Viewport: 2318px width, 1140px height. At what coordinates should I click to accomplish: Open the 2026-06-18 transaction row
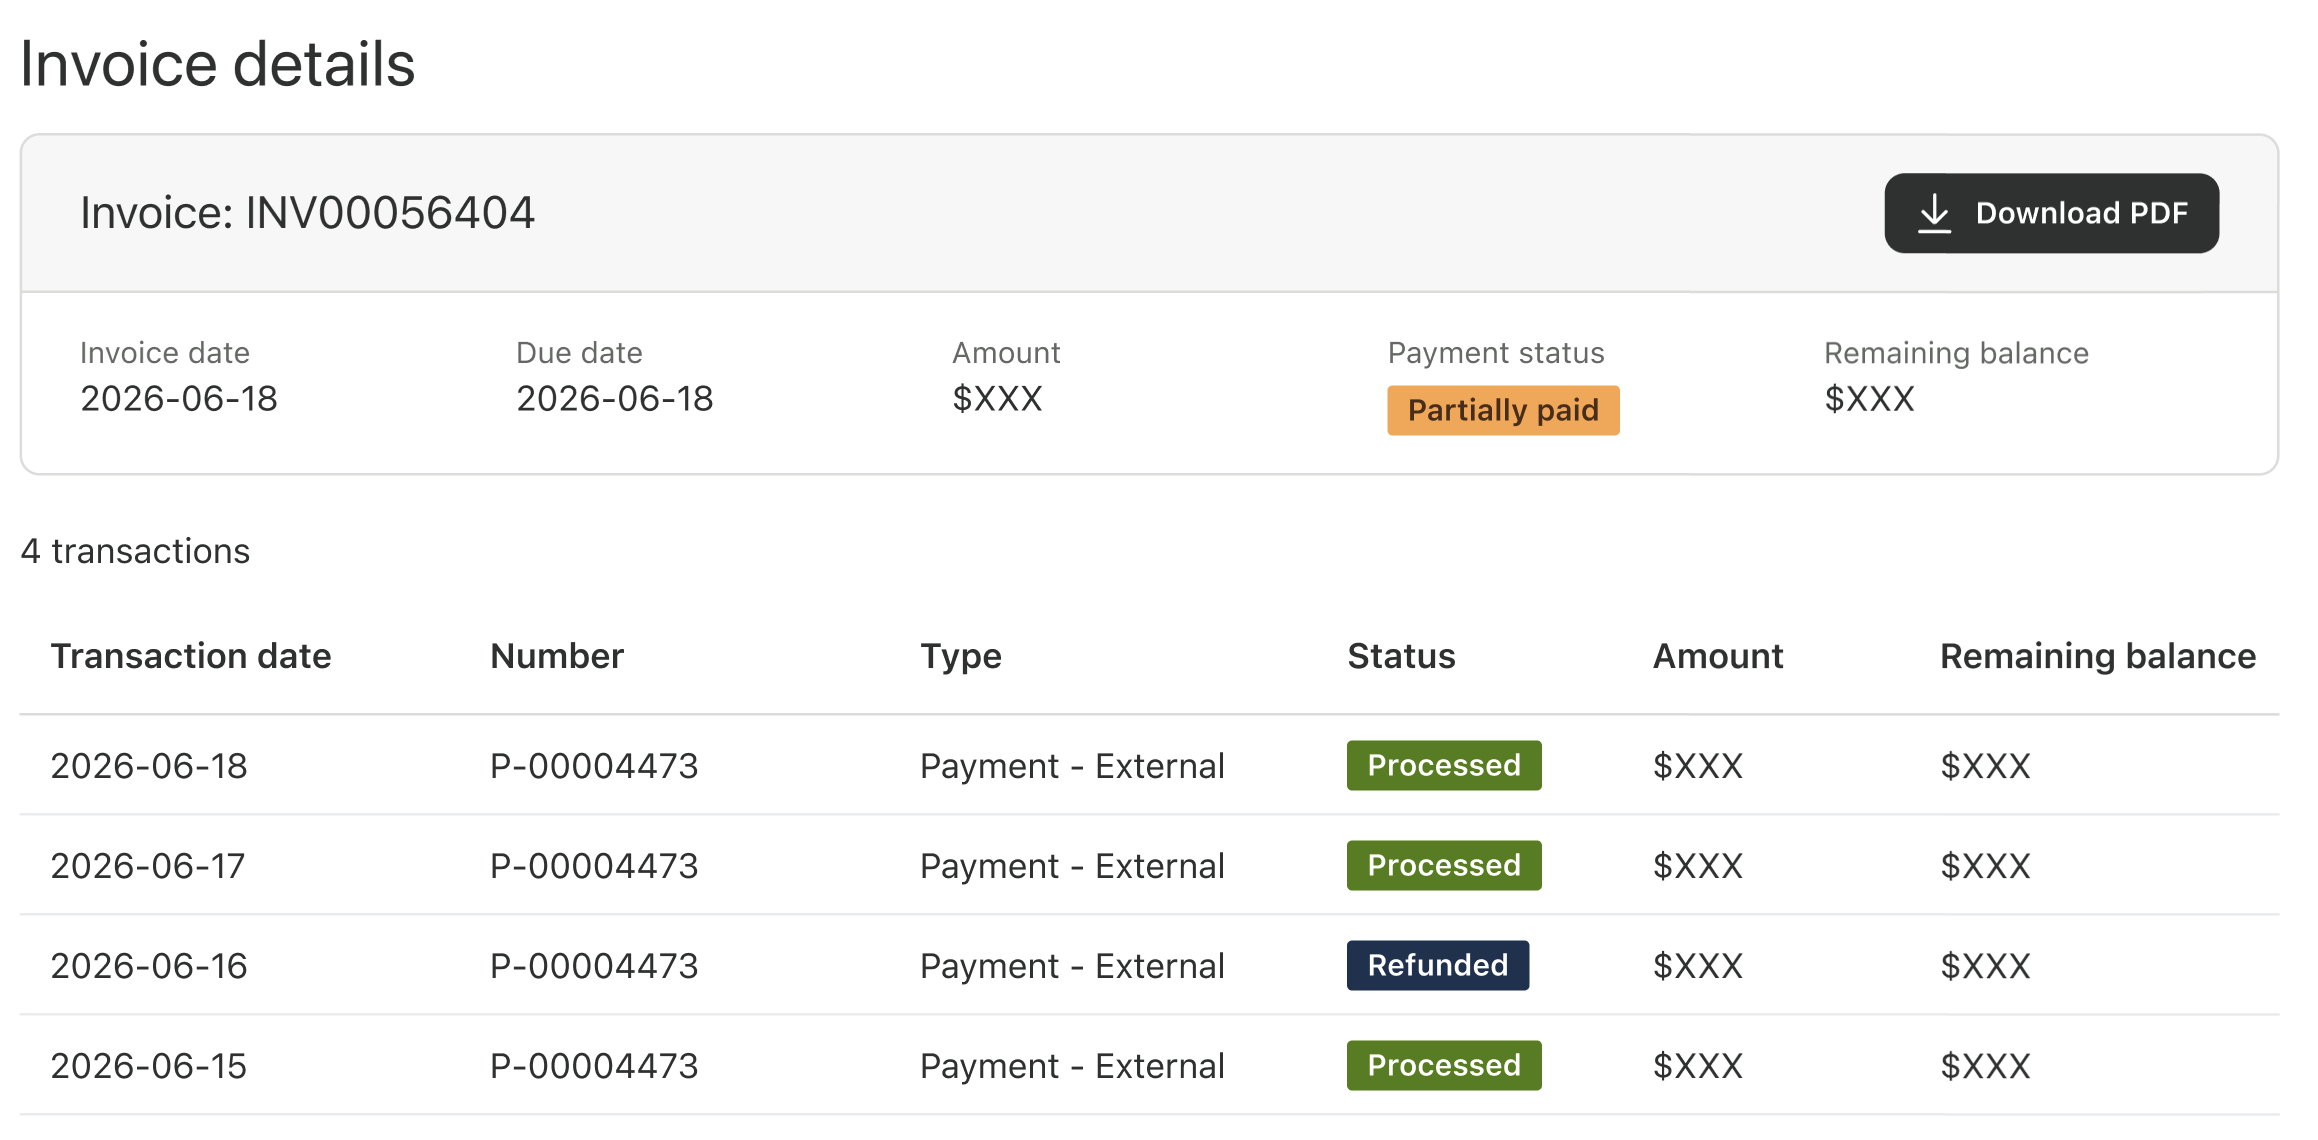1149,765
